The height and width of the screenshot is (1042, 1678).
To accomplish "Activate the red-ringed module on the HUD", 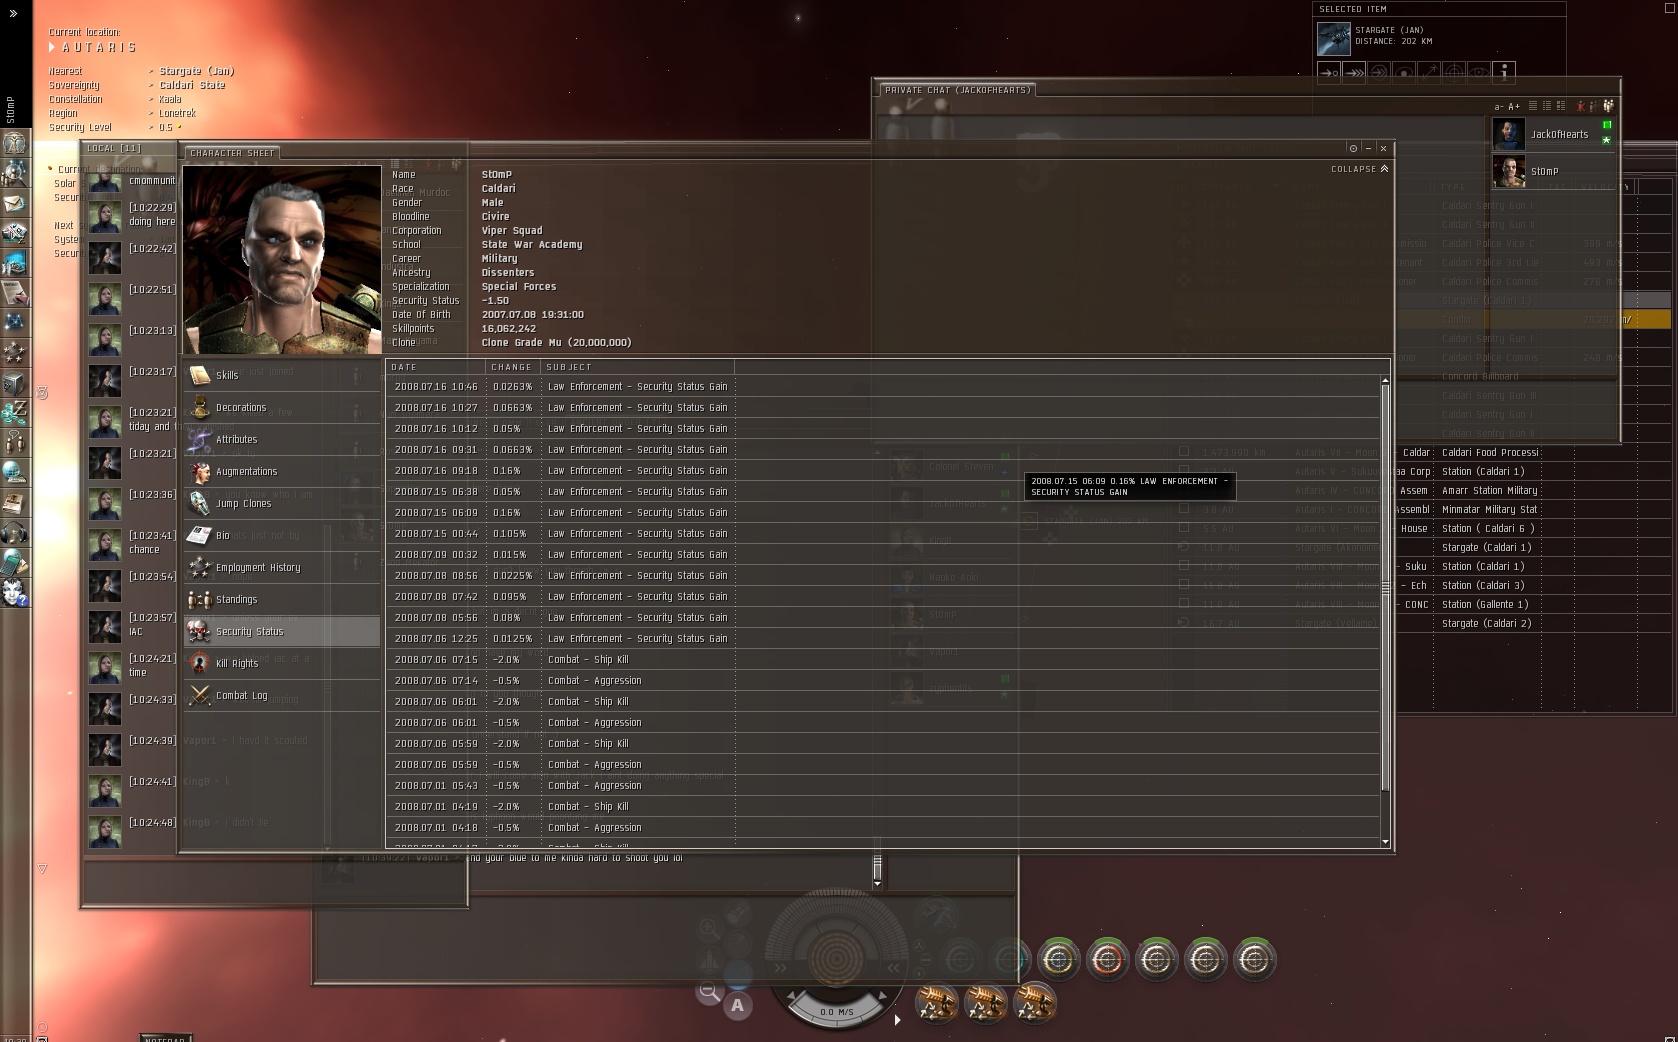I will tap(1108, 960).
